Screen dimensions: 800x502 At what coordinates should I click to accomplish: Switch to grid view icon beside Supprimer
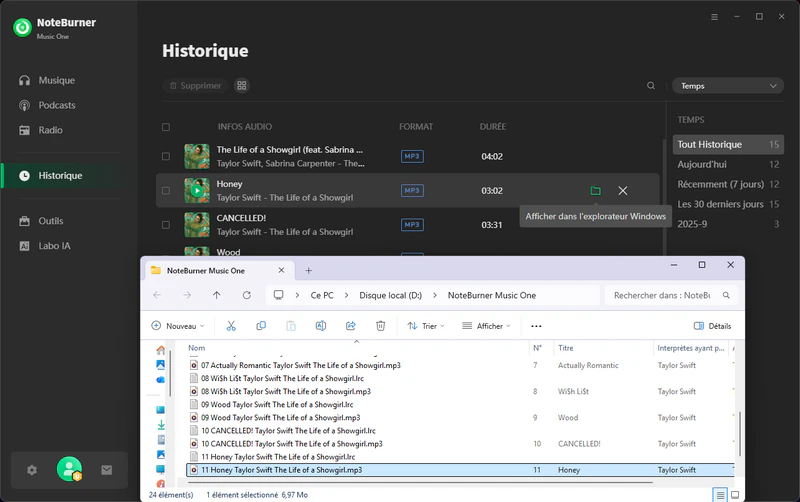click(241, 86)
